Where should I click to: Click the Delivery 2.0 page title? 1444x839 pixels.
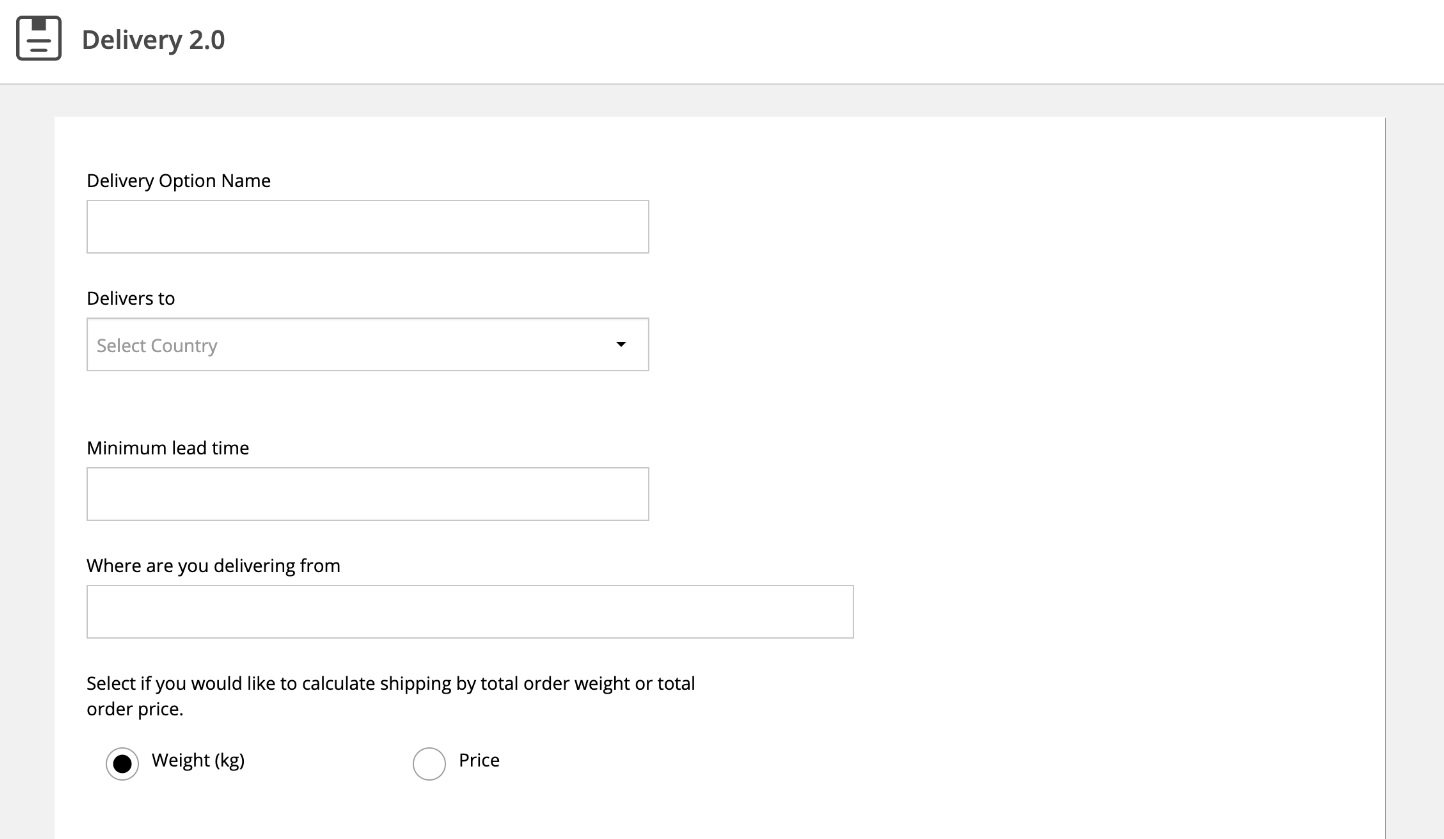[153, 40]
